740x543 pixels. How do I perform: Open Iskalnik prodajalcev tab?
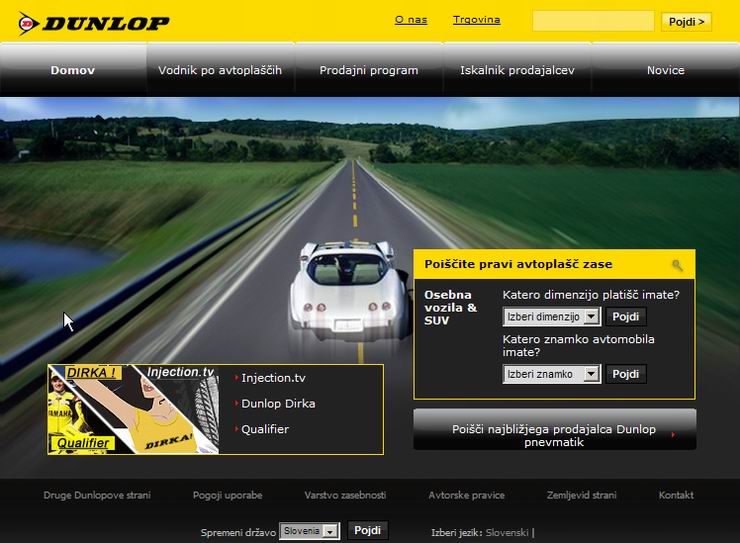[x=517, y=70]
